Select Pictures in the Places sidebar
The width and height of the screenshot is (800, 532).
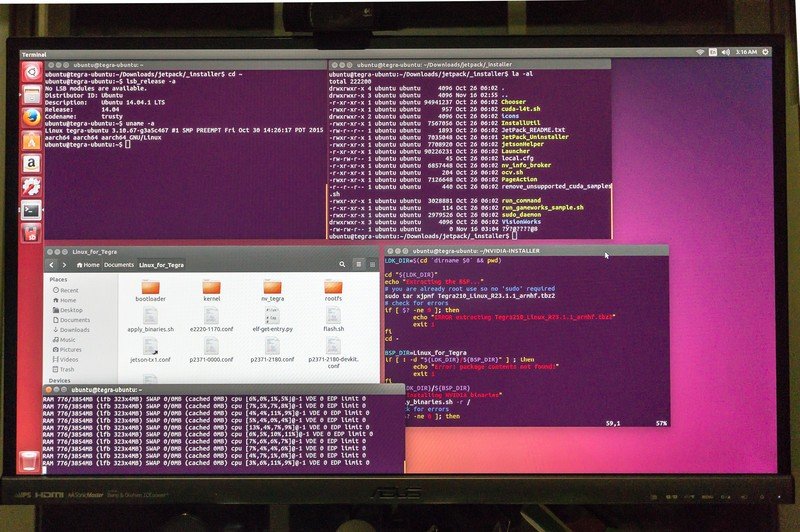point(67,350)
